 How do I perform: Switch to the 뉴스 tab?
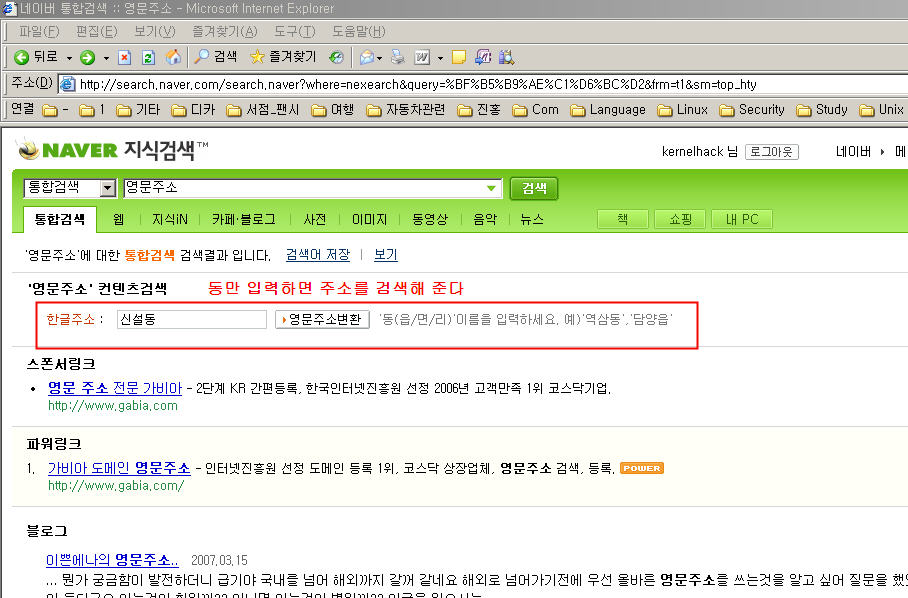(x=532, y=219)
